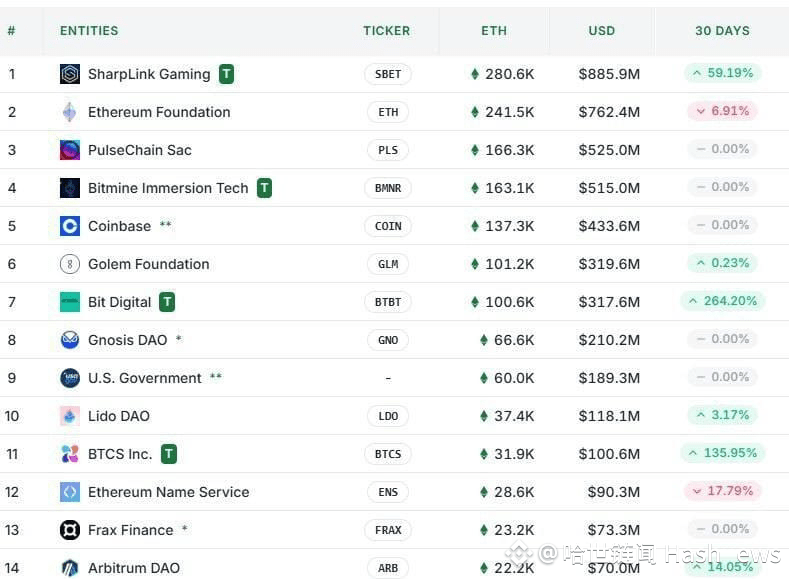
Task: Click the $762.4M USD value
Action: click(609, 112)
